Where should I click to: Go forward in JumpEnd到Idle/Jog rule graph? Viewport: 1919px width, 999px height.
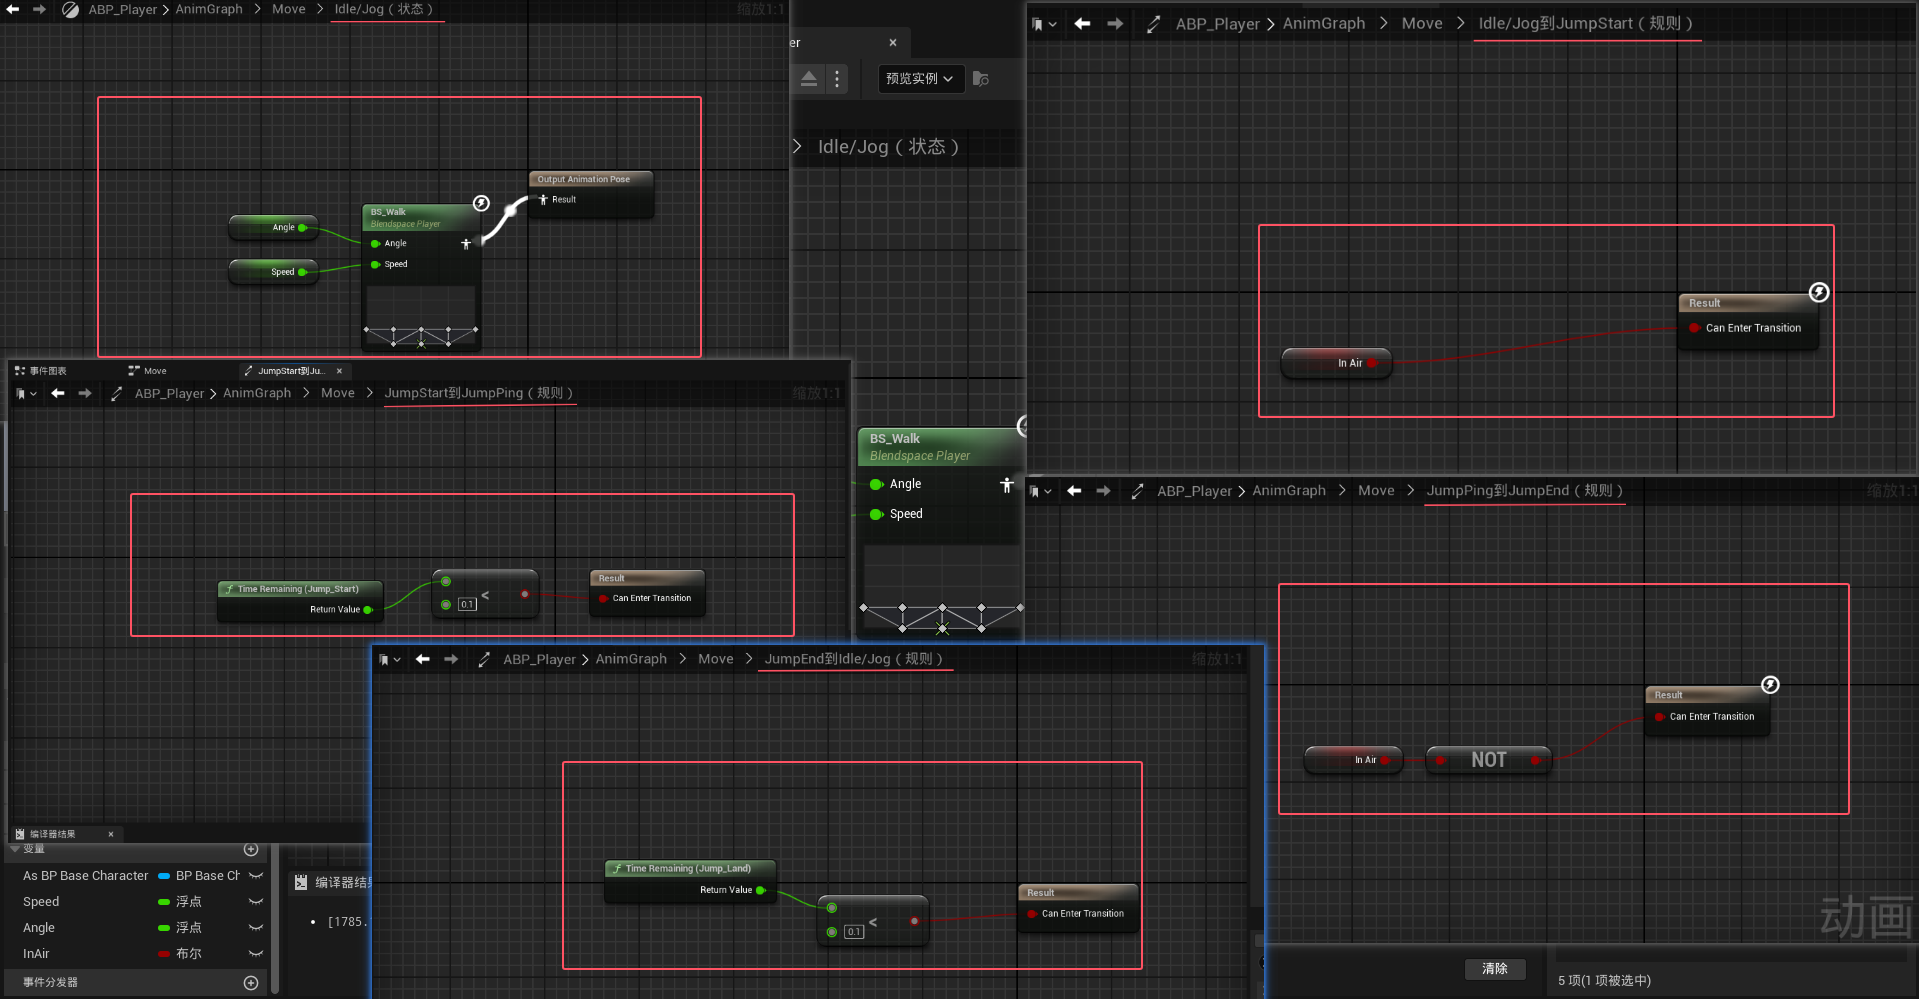pyautogui.click(x=451, y=659)
